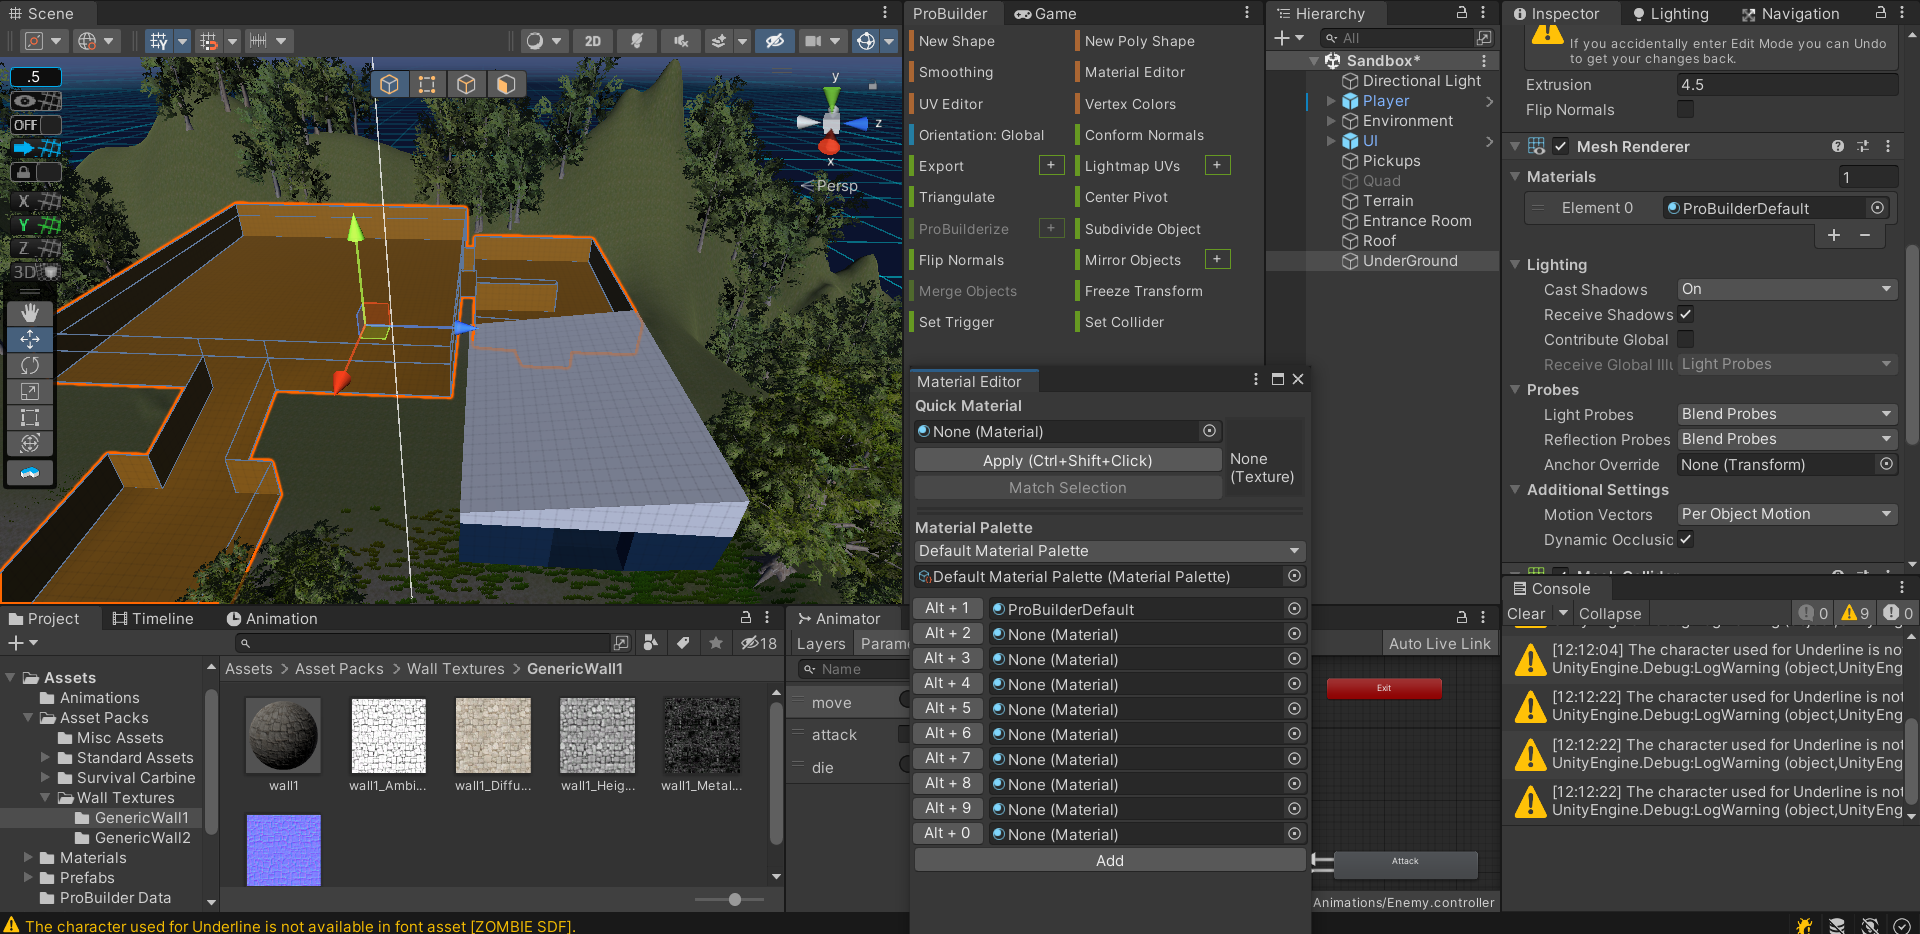
Task: Open Motion Vectors dropdown
Action: (x=1787, y=514)
